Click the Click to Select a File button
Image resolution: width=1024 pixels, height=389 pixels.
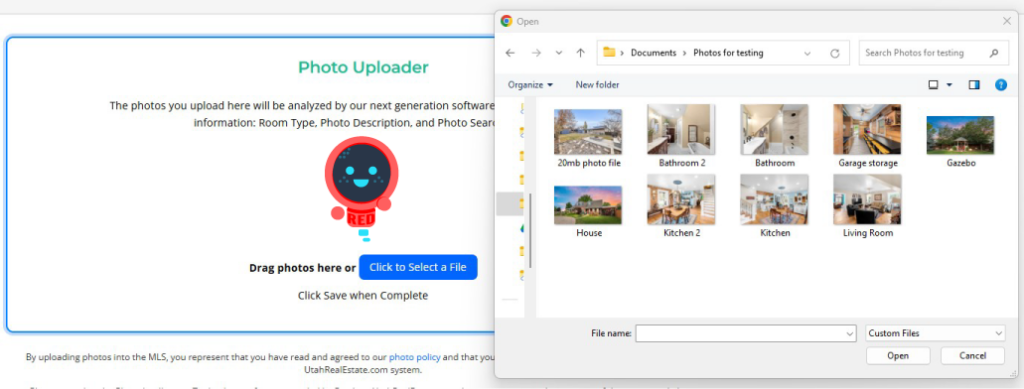pyautogui.click(x=418, y=268)
